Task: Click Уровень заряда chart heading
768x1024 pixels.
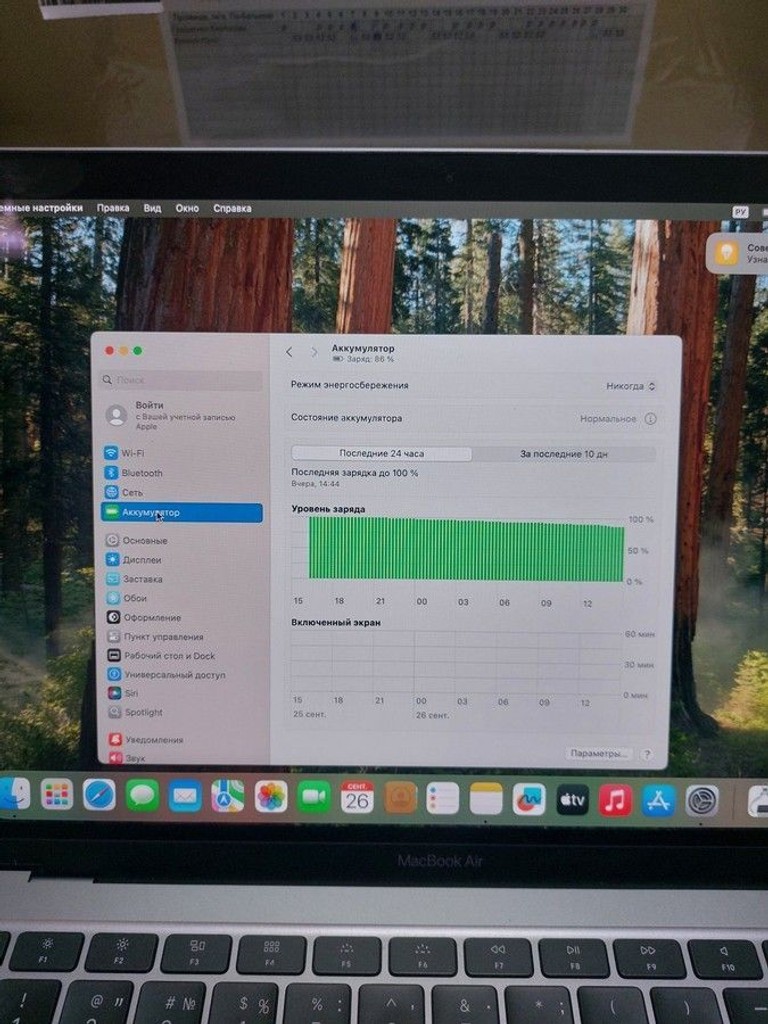Action: pyautogui.click(x=328, y=509)
